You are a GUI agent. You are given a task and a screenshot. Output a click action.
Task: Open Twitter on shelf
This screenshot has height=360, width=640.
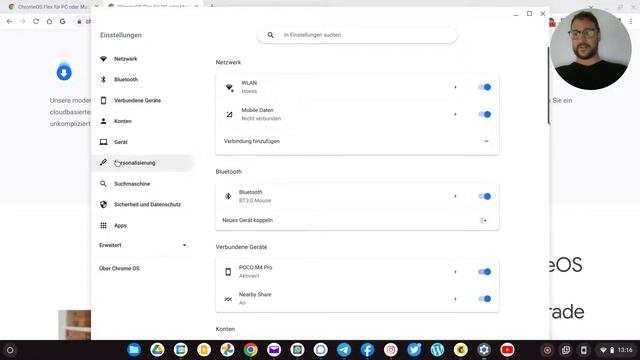click(x=414, y=350)
